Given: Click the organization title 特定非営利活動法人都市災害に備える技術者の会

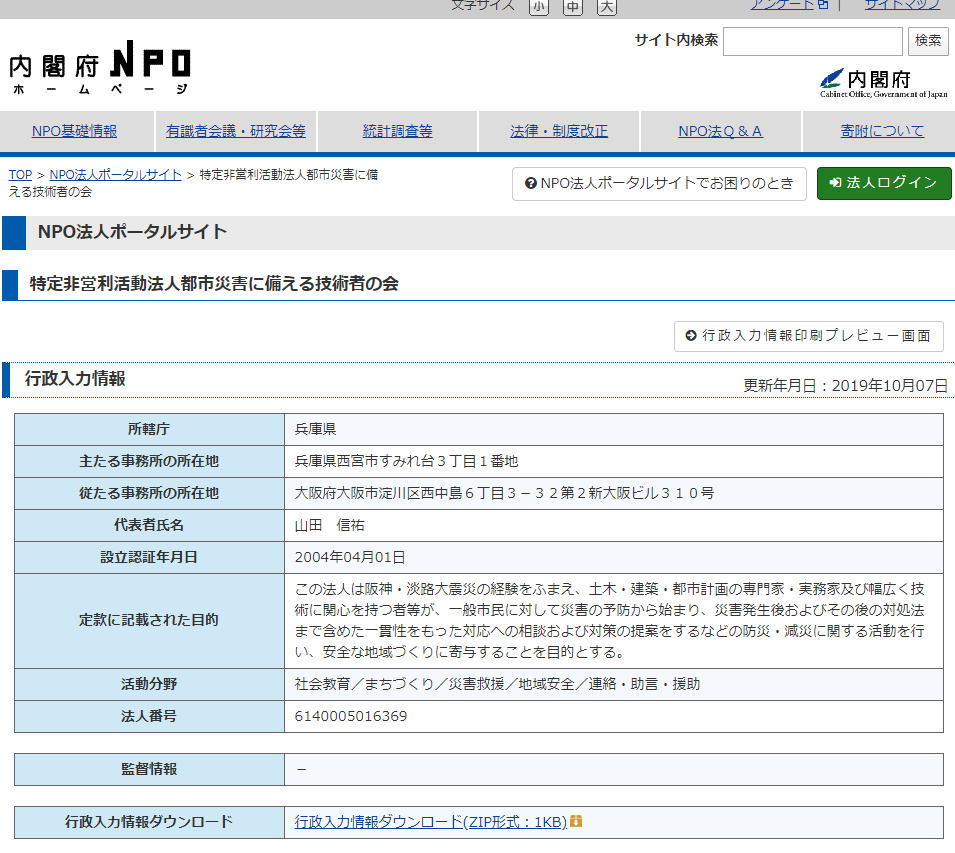Looking at the screenshot, I should [214, 284].
